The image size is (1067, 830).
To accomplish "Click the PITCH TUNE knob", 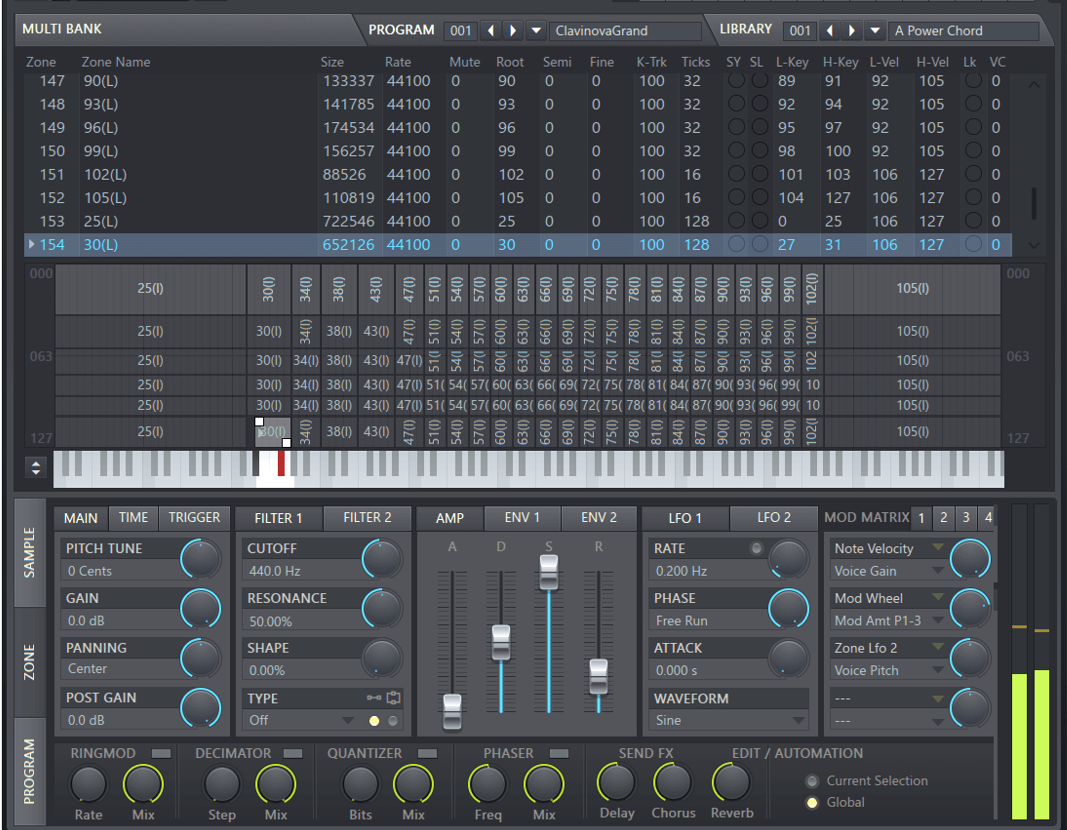I will 201,559.
